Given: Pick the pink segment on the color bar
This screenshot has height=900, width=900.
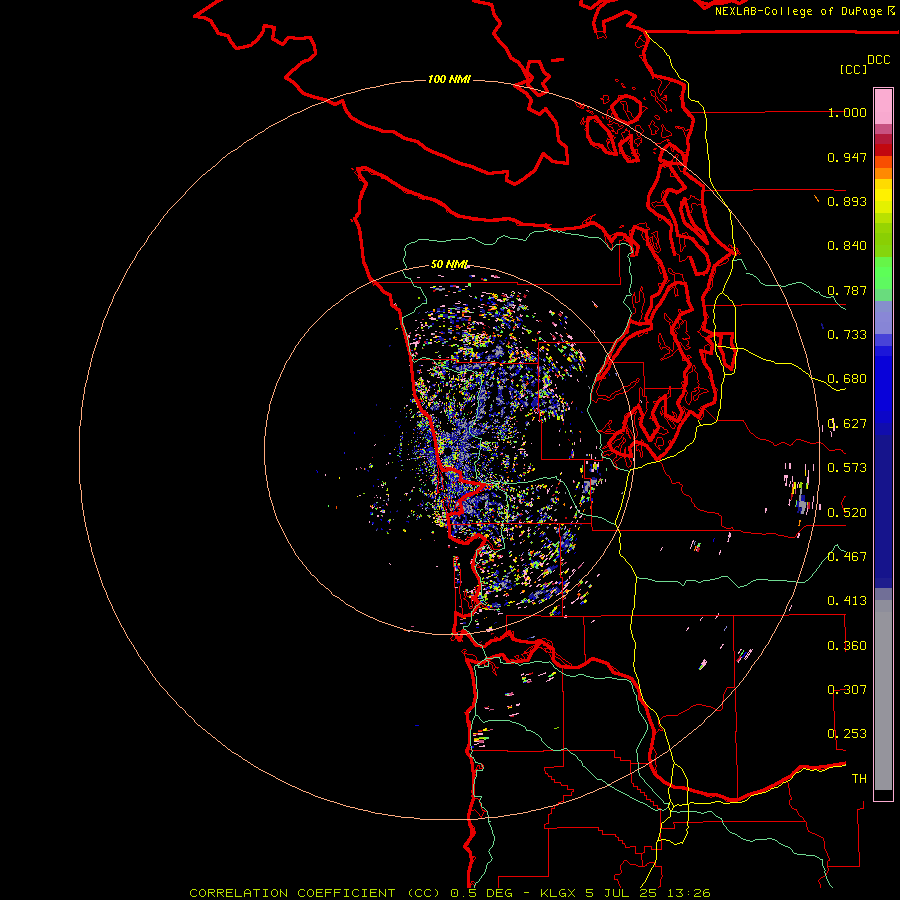Looking at the screenshot, I should (x=883, y=107).
